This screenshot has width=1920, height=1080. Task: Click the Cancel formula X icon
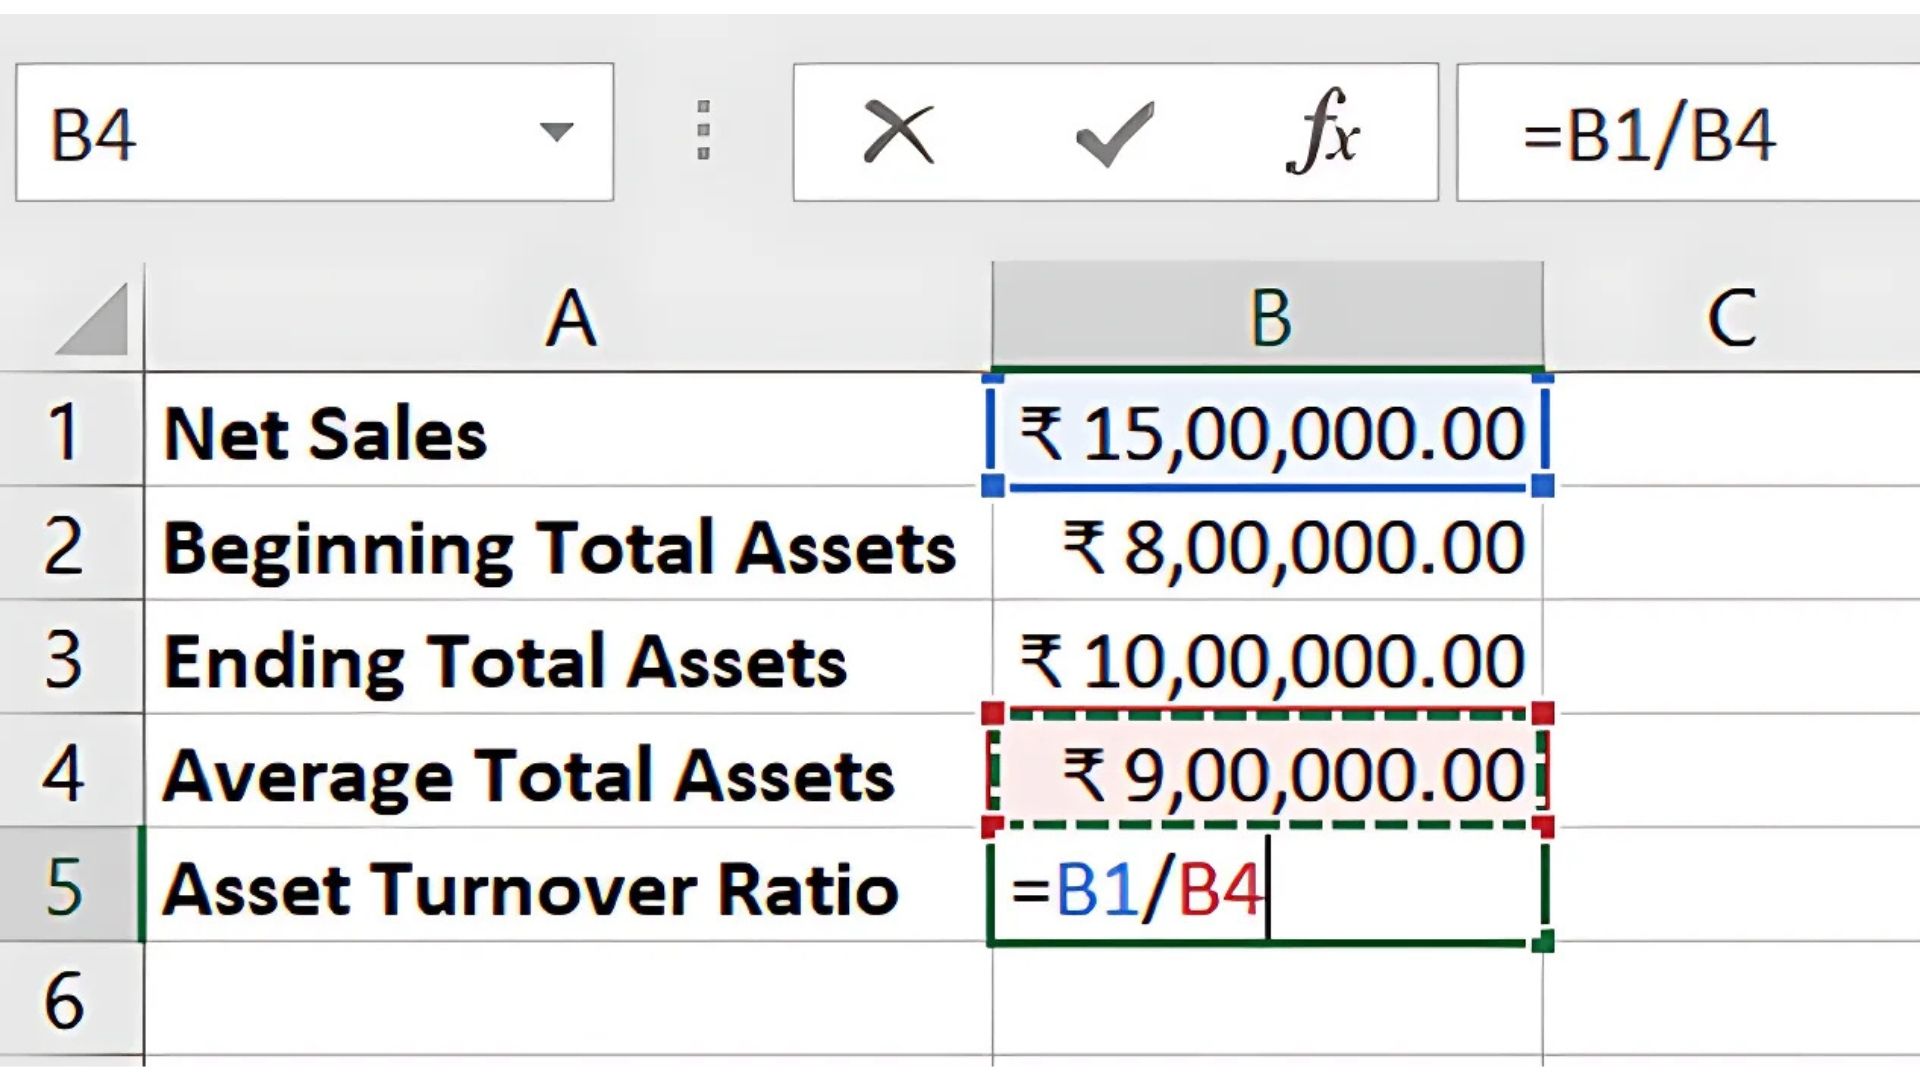coord(897,132)
